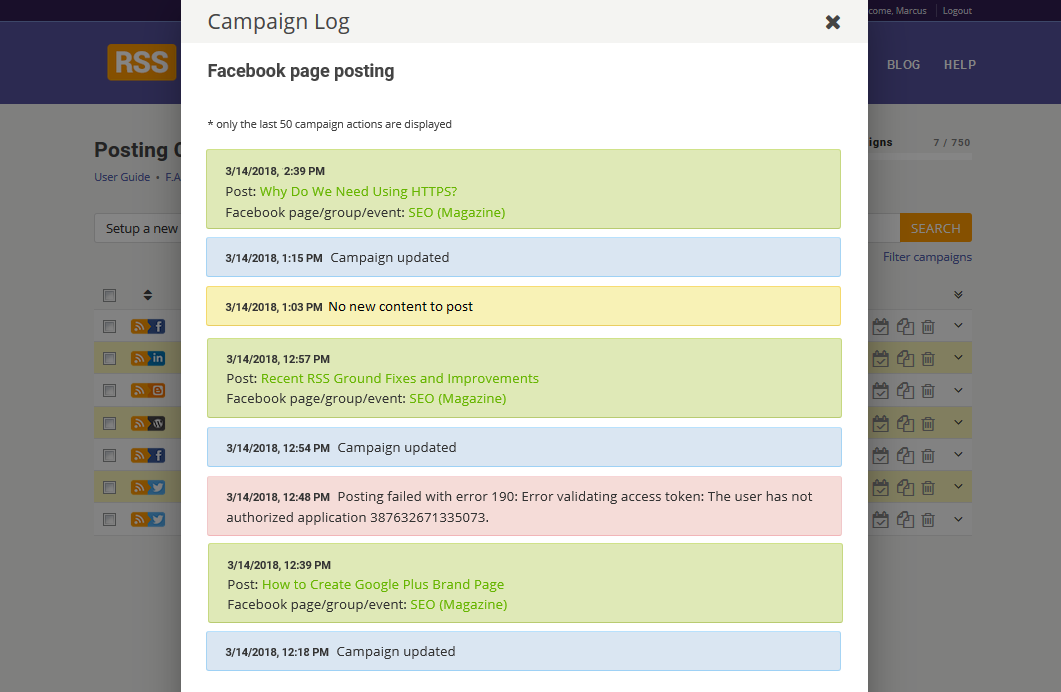Click the trash icon in the bottom Twitter row
This screenshot has height=692, width=1061.
click(928, 520)
